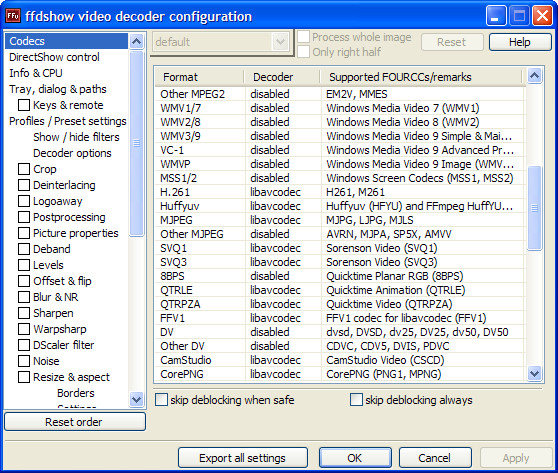The height and width of the screenshot is (473, 558).
Task: Sort by Format column header
Action: [x=200, y=77]
